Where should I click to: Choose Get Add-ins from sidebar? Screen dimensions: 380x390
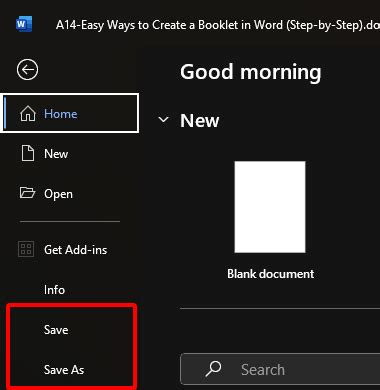coord(70,249)
